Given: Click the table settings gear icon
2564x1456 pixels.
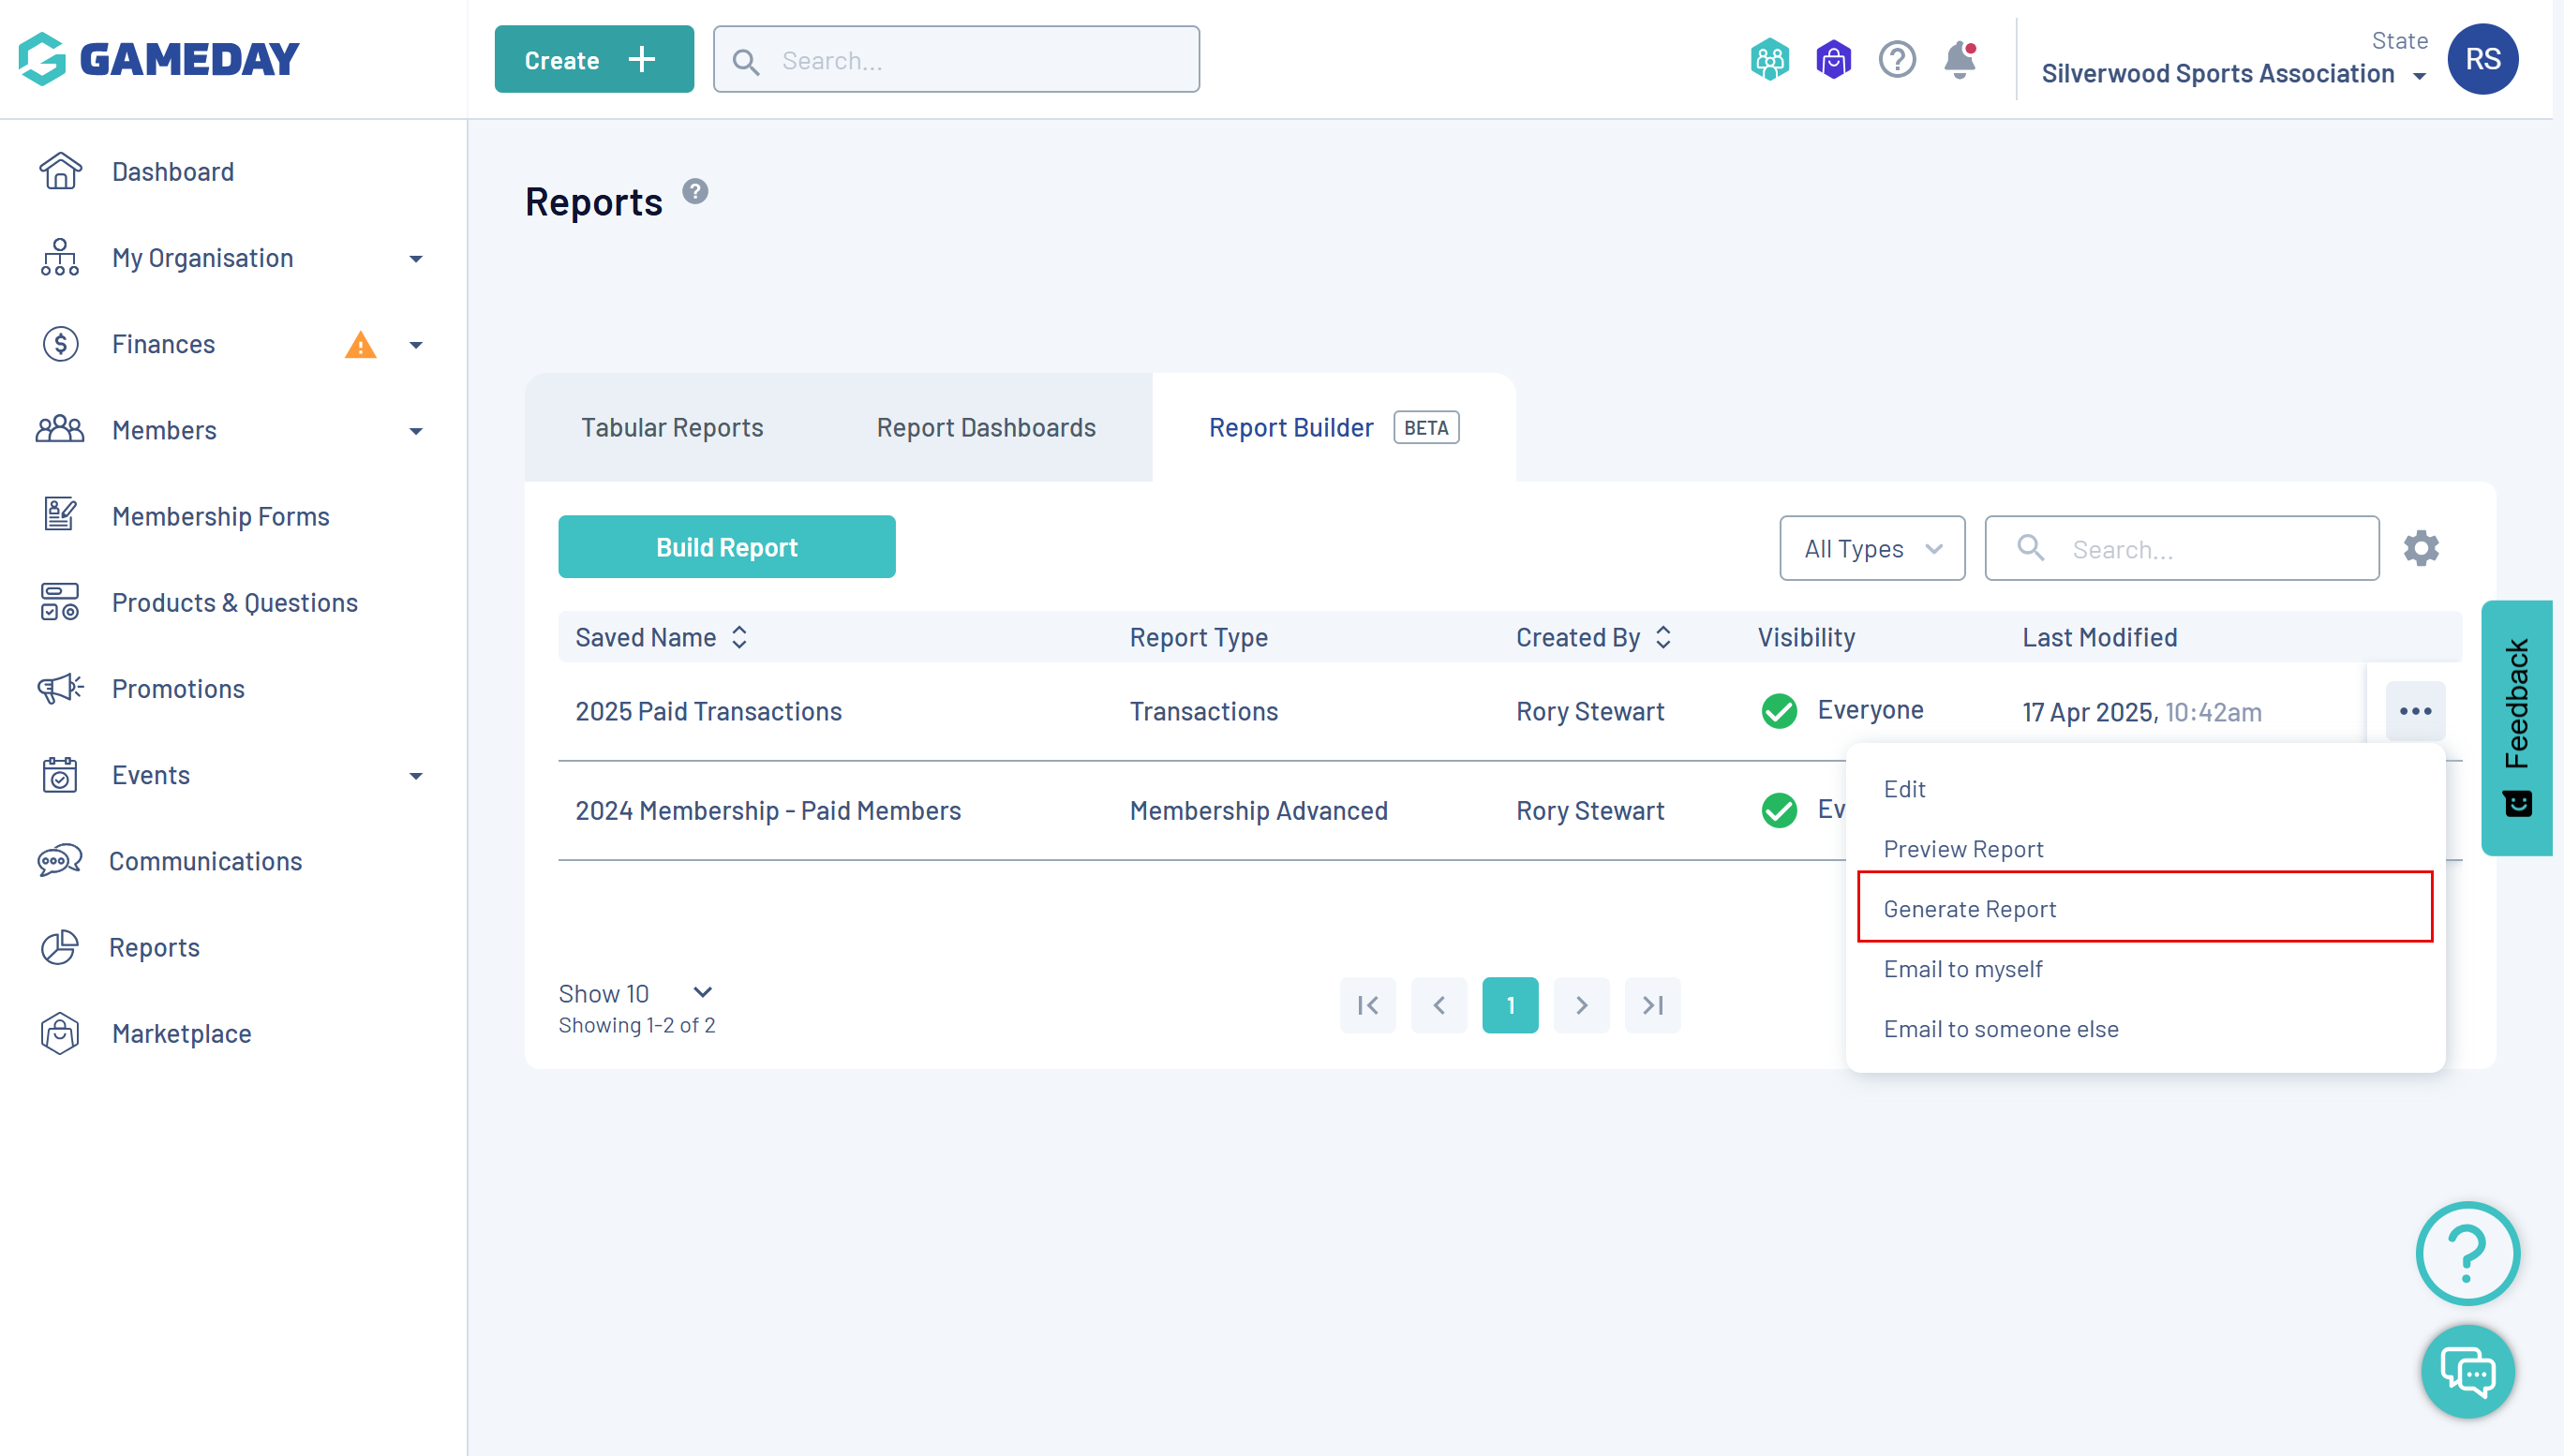Looking at the screenshot, I should (2420, 548).
